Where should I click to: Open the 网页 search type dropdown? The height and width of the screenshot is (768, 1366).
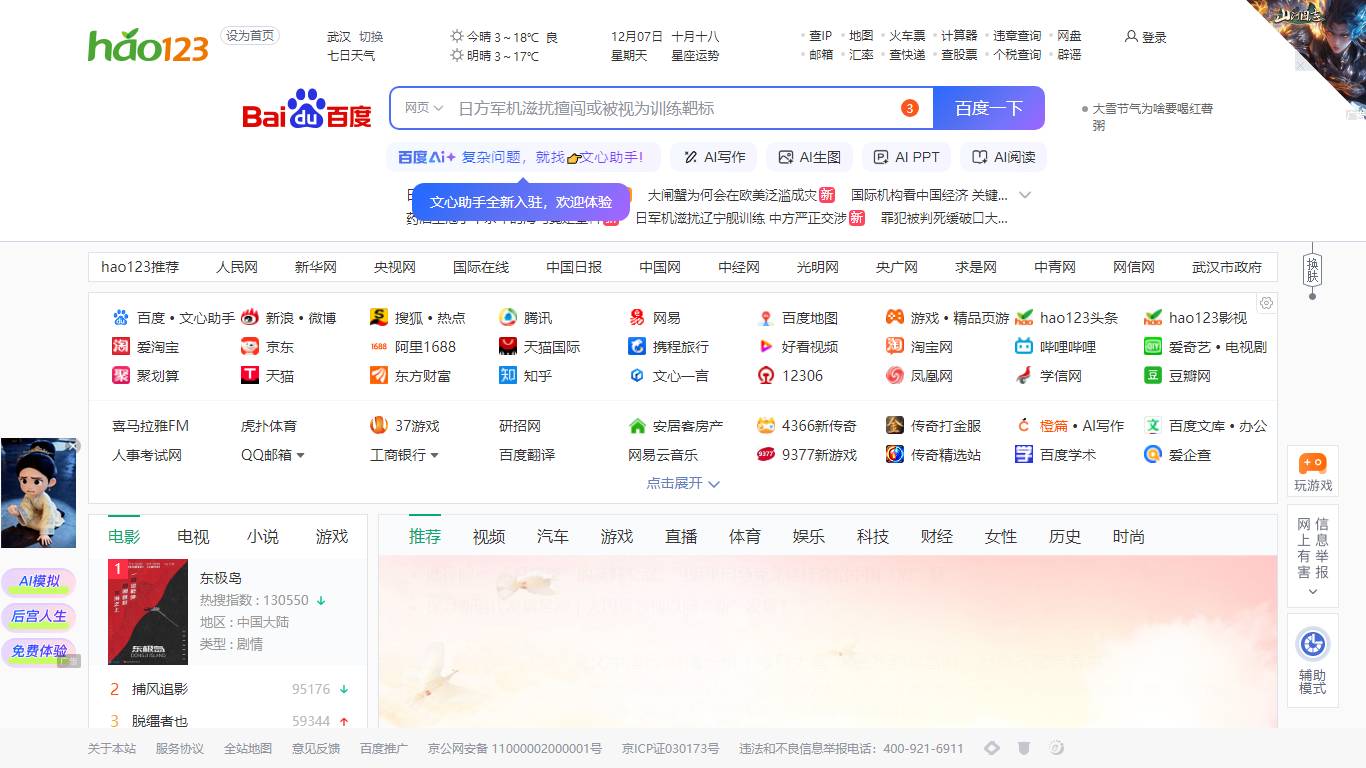coord(423,108)
